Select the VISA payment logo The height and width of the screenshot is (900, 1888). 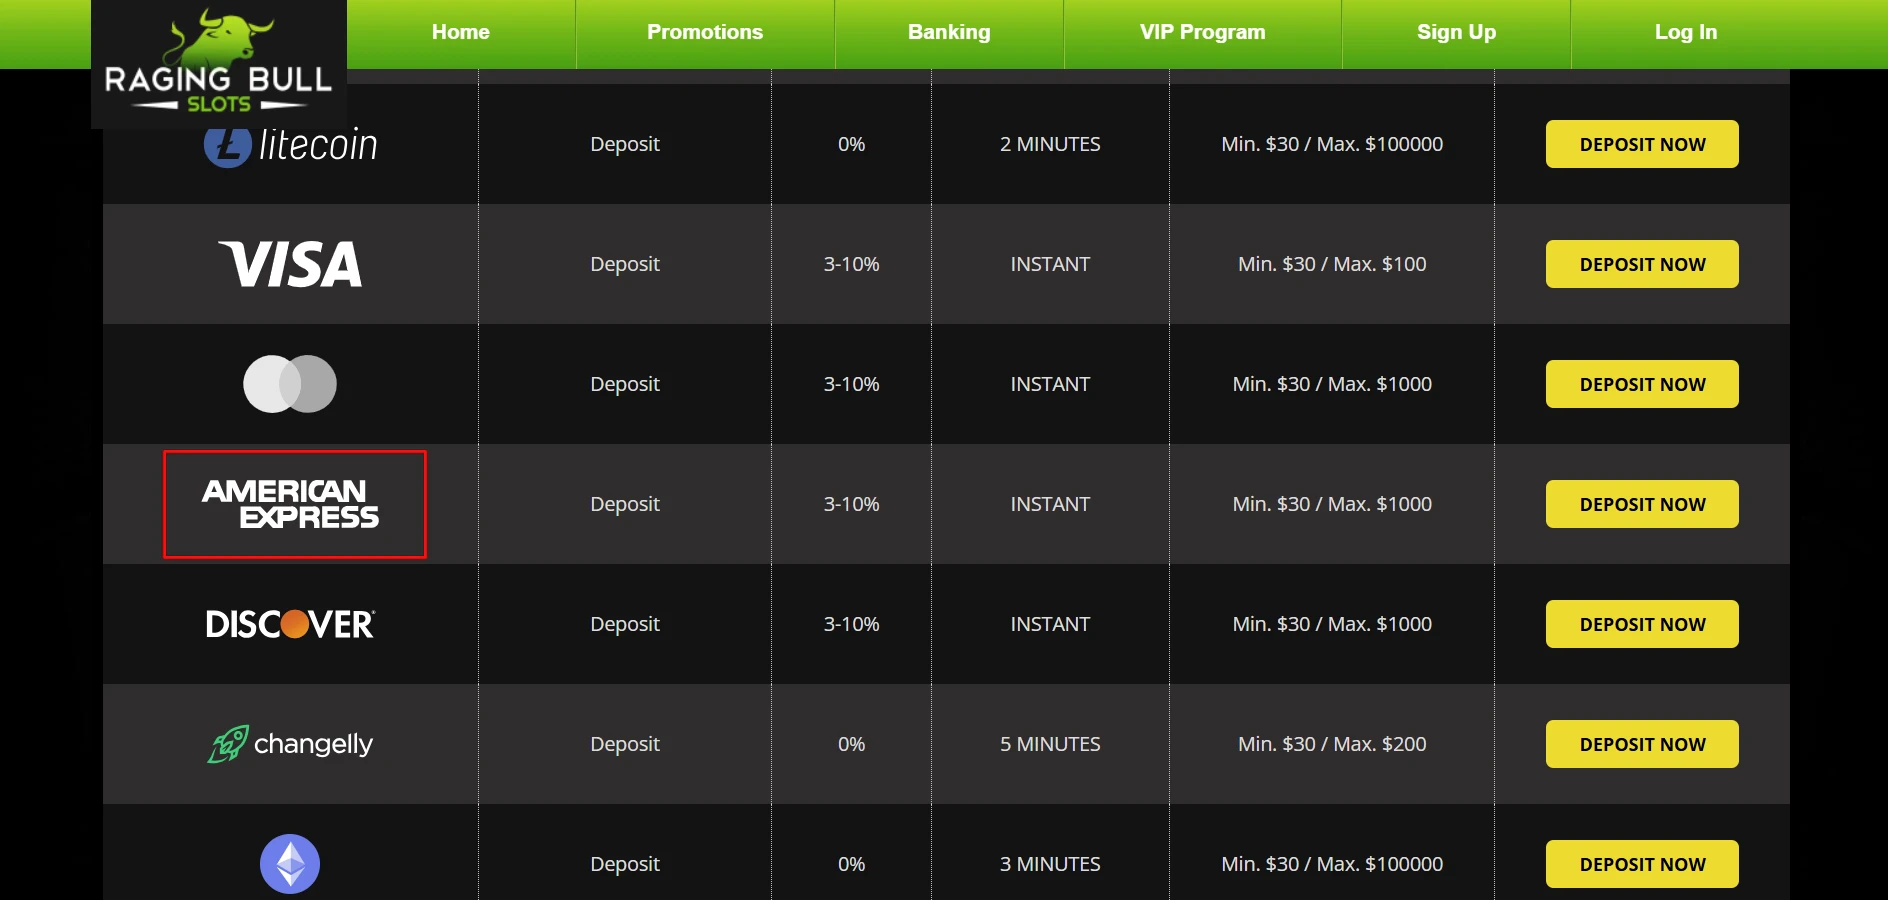click(x=290, y=264)
